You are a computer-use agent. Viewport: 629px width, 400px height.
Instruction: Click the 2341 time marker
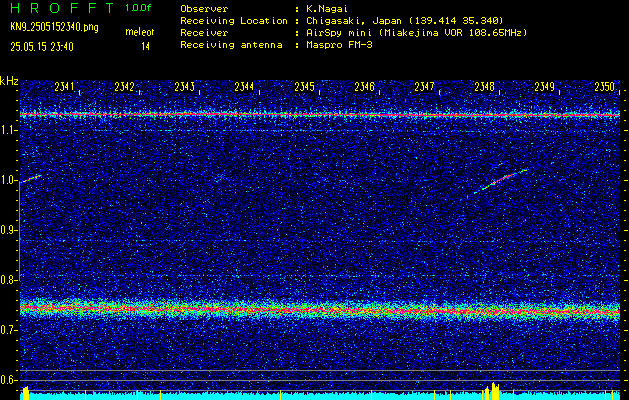pyautogui.click(x=64, y=87)
